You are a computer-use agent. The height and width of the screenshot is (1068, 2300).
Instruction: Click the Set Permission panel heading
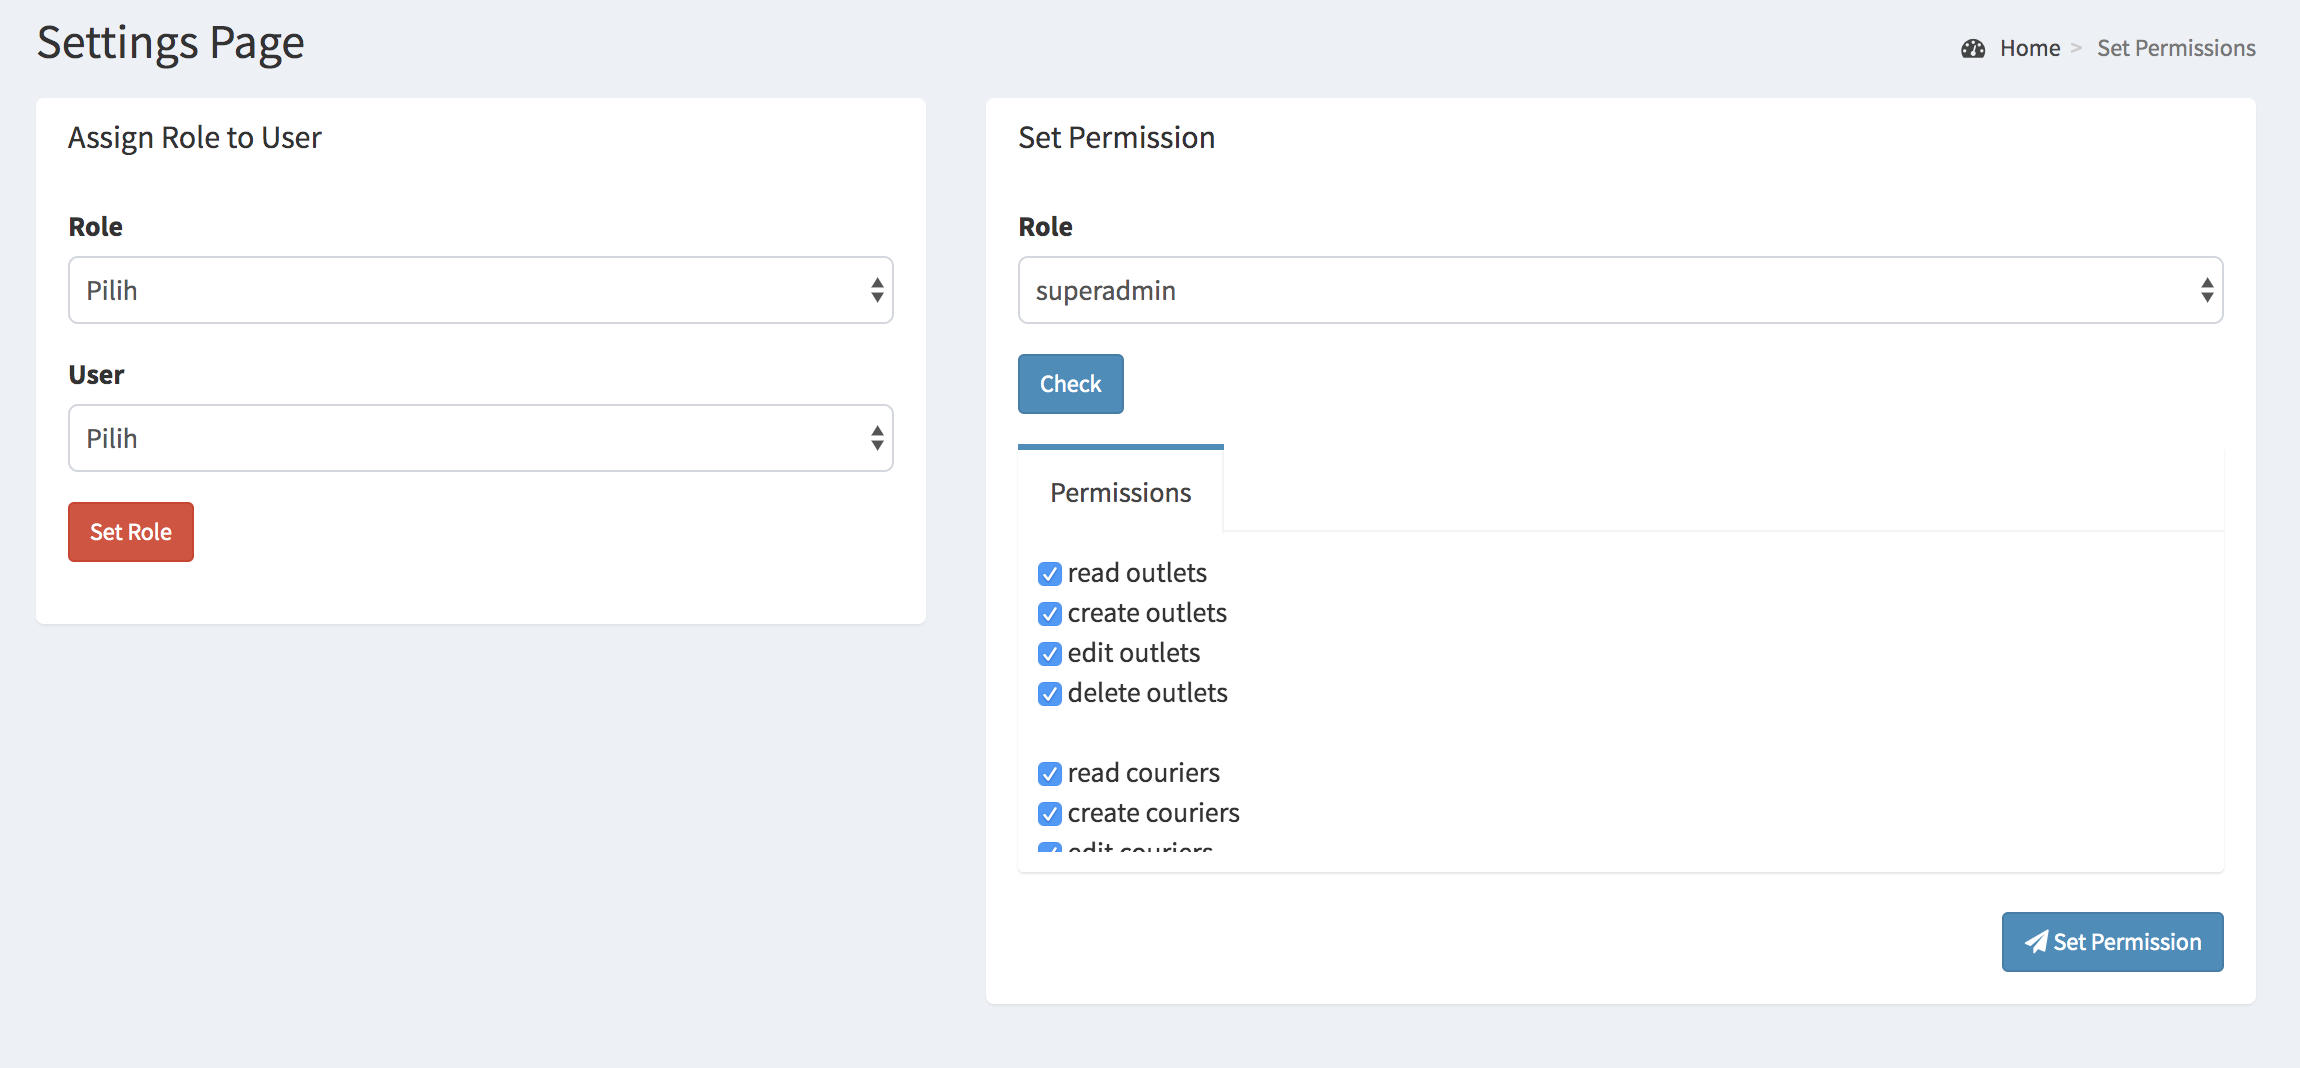tap(1115, 137)
